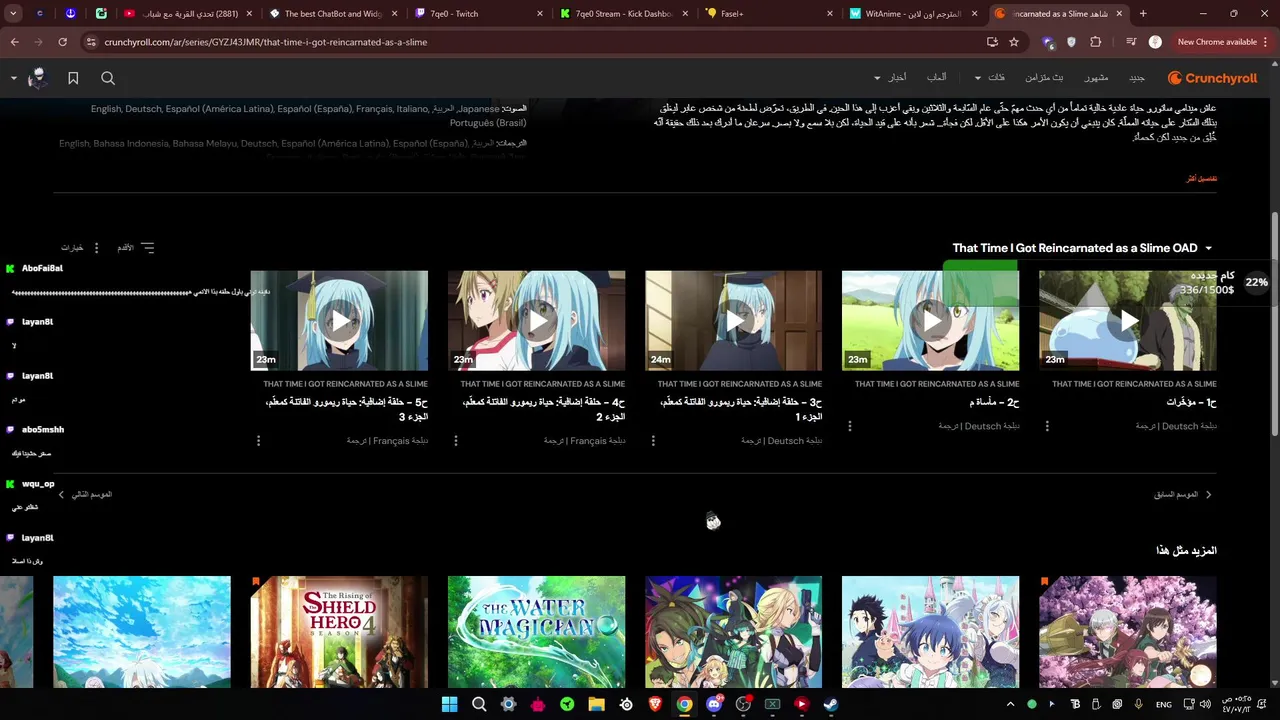Open the أخبار dropdown in the nav bar

pos(890,78)
